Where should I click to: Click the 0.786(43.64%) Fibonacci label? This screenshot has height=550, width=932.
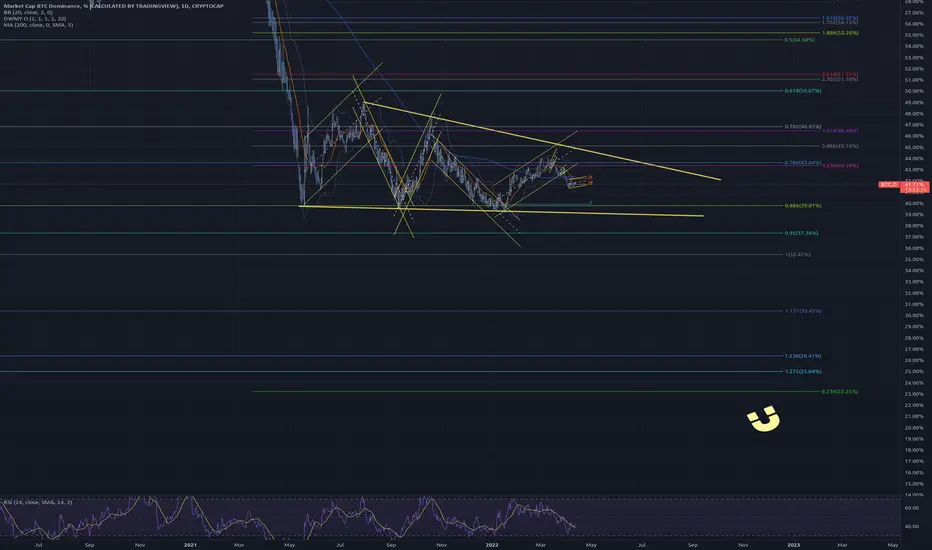tap(802, 163)
